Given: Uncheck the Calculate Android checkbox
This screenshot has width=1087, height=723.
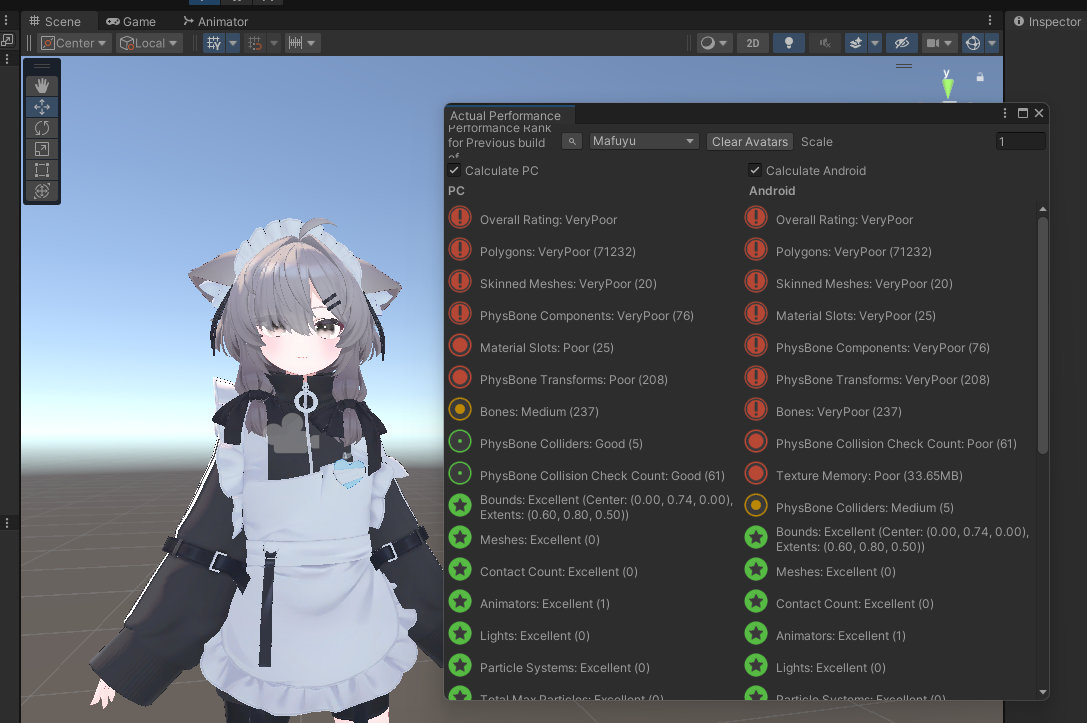Looking at the screenshot, I should tap(755, 170).
